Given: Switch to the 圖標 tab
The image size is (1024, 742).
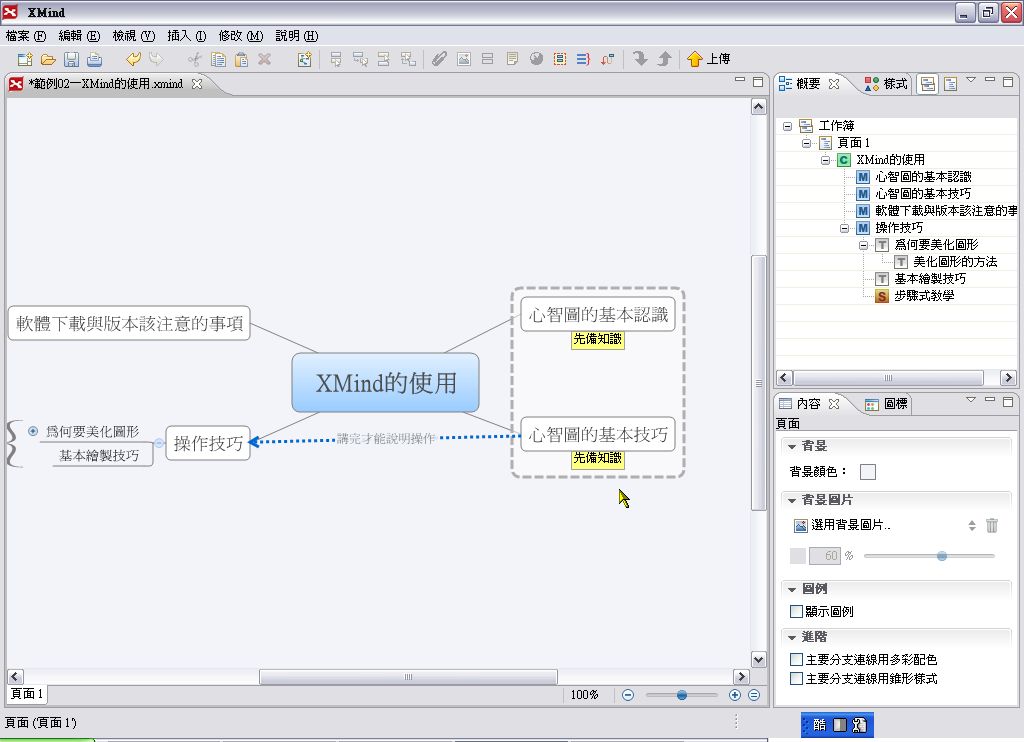Looking at the screenshot, I should point(886,404).
